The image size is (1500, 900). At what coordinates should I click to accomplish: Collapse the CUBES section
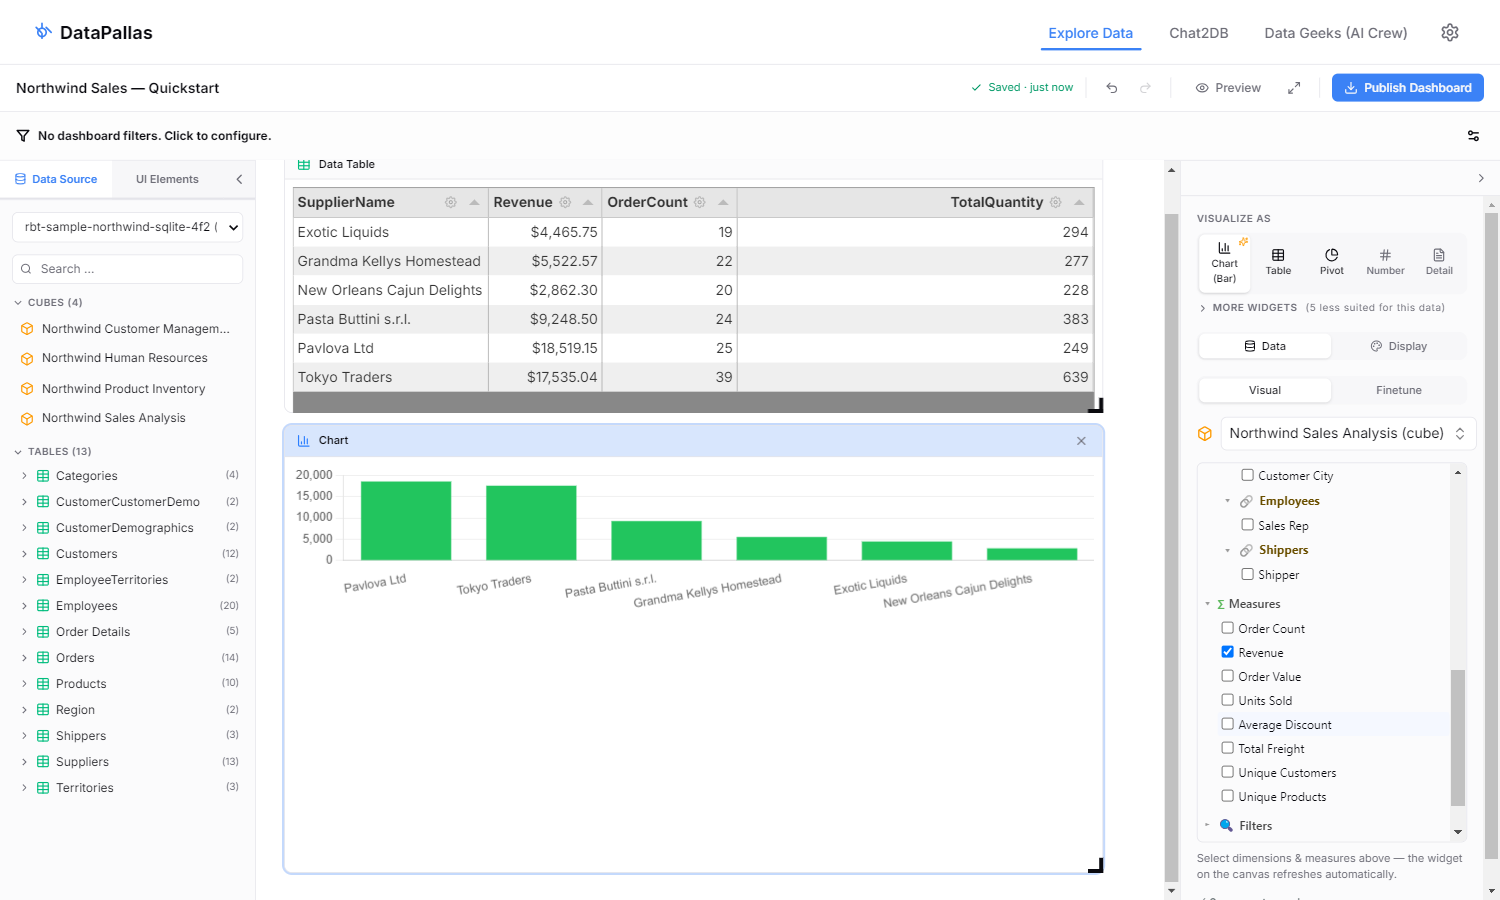[18, 302]
